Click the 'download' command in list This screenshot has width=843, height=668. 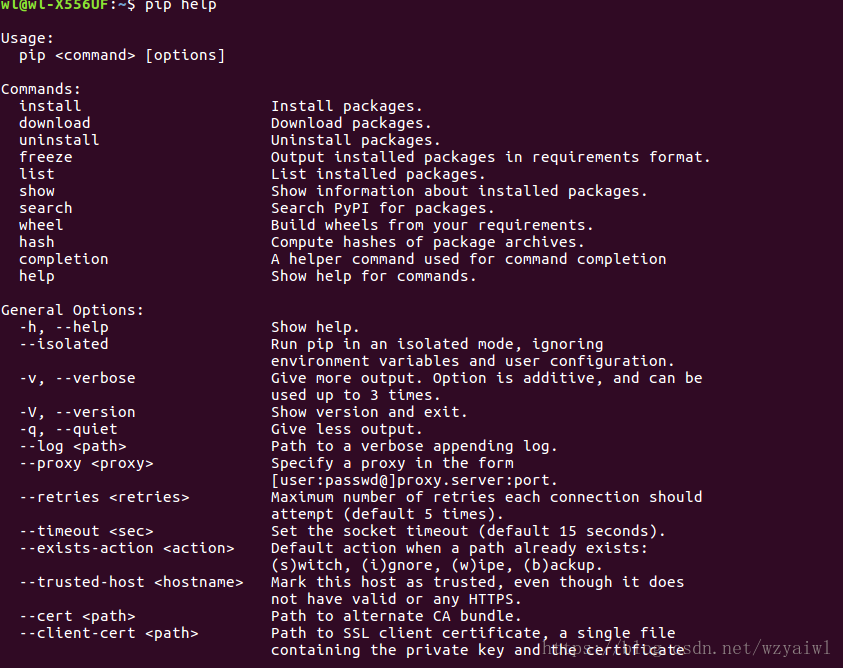point(55,123)
